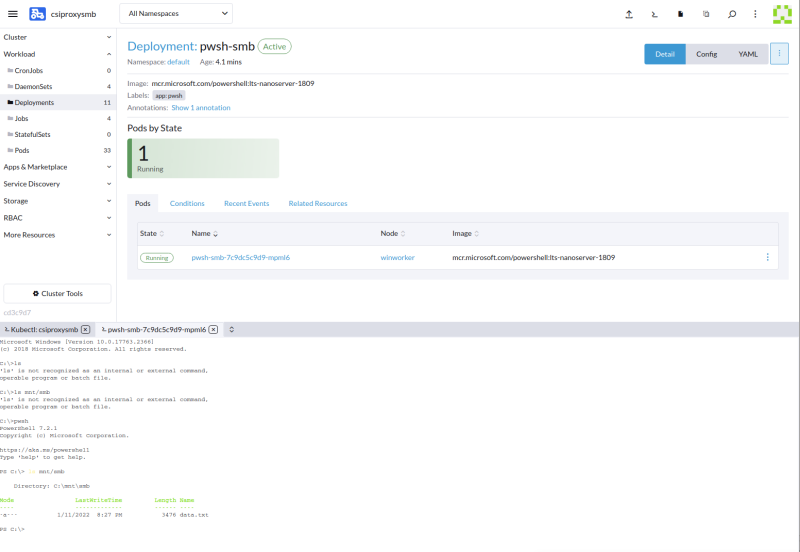
Task: Expand the Cluster sidebar section
Action: (x=58, y=37)
